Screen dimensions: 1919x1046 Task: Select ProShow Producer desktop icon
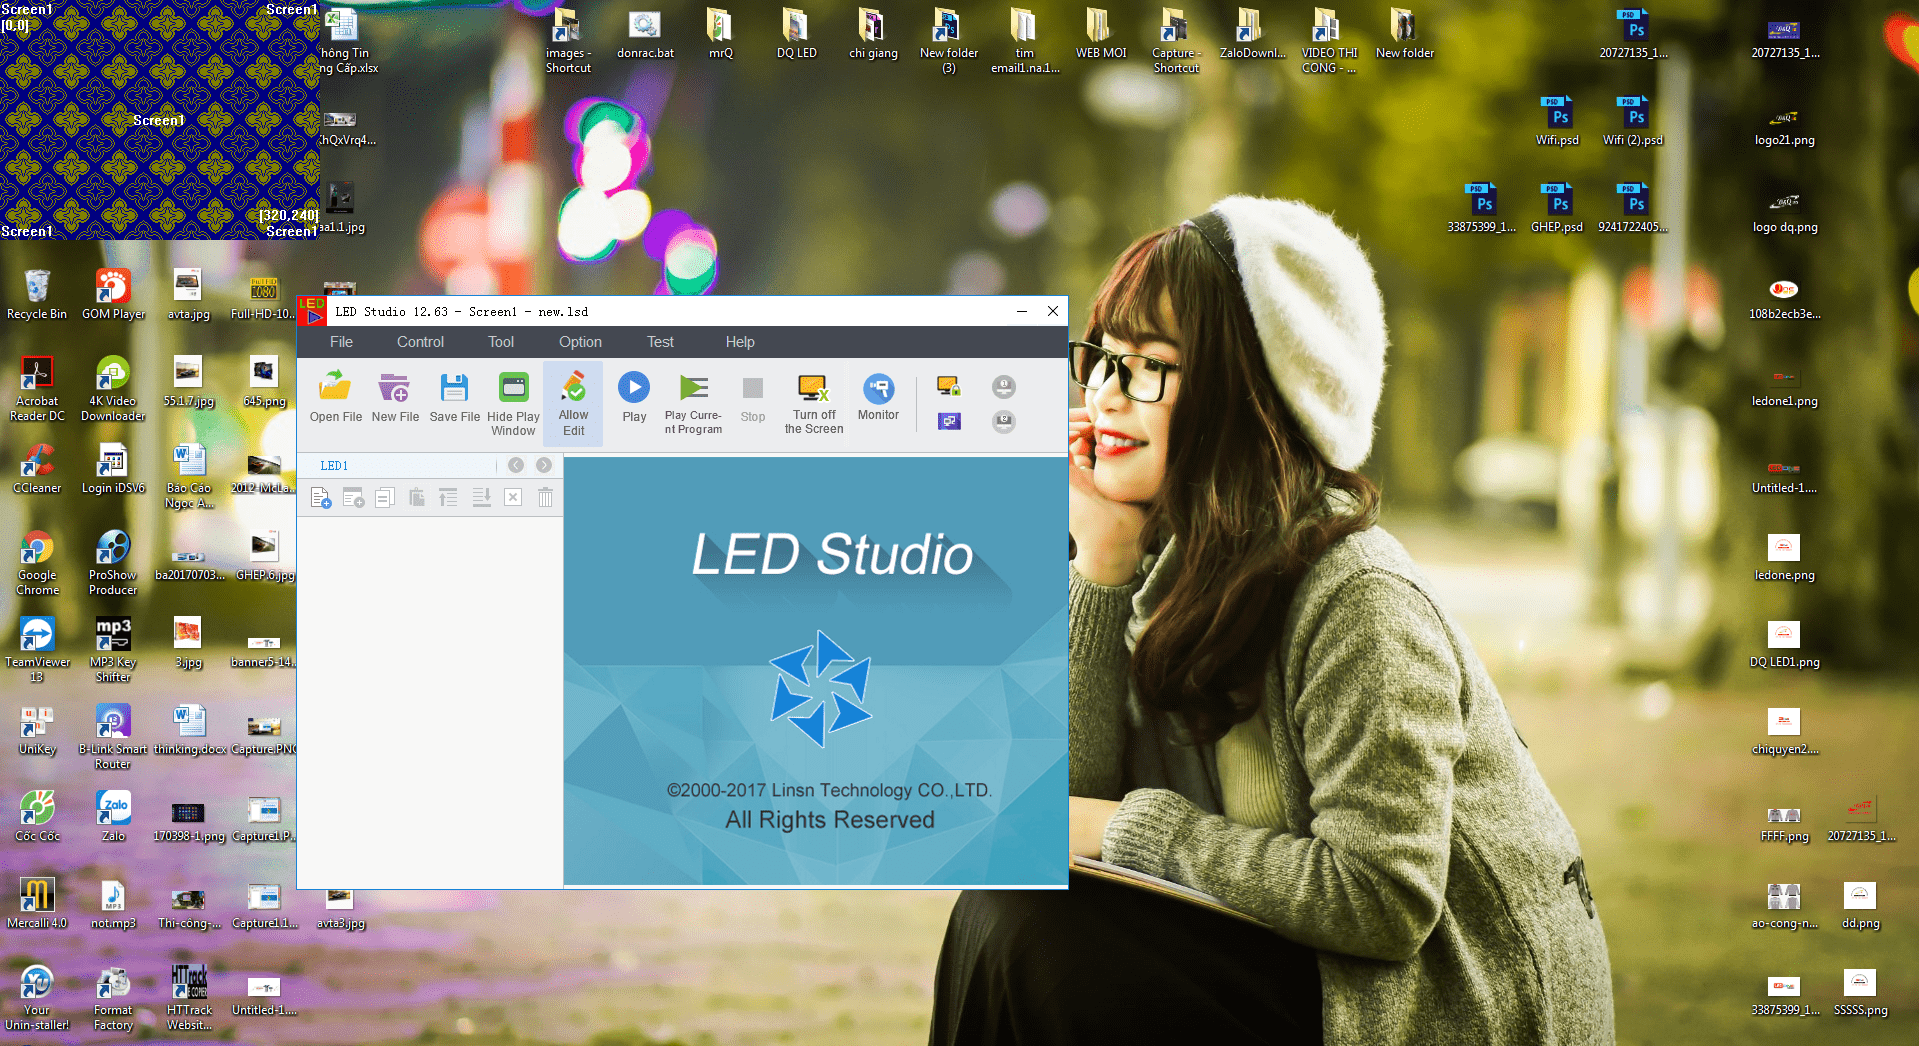coord(113,563)
